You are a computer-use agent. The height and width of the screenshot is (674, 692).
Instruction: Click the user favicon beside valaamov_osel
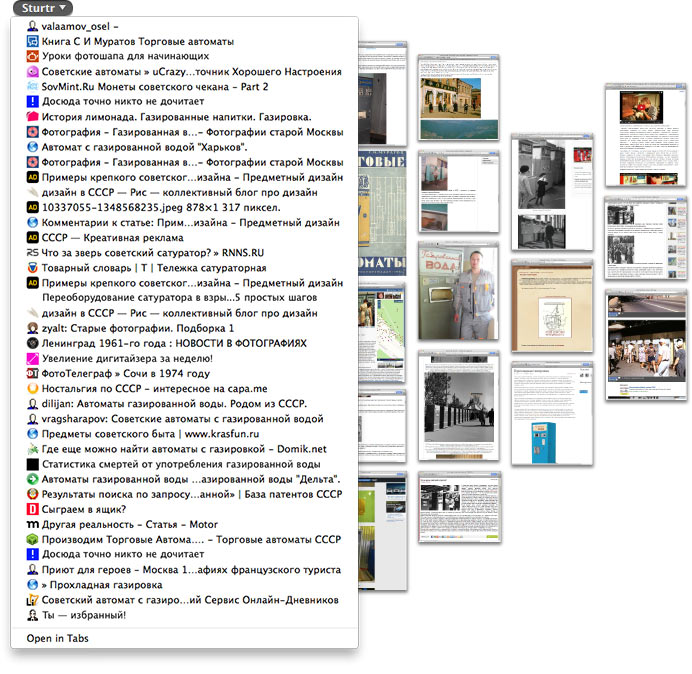(32, 26)
